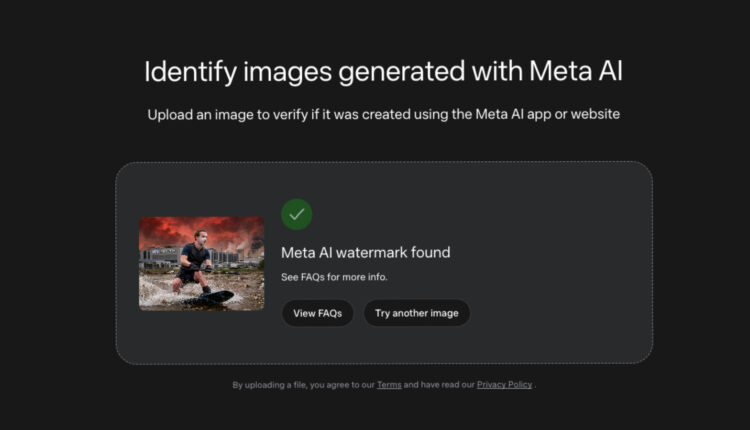Click the wakeboard in the thumbnail
750x430 pixels.
(x=211, y=298)
